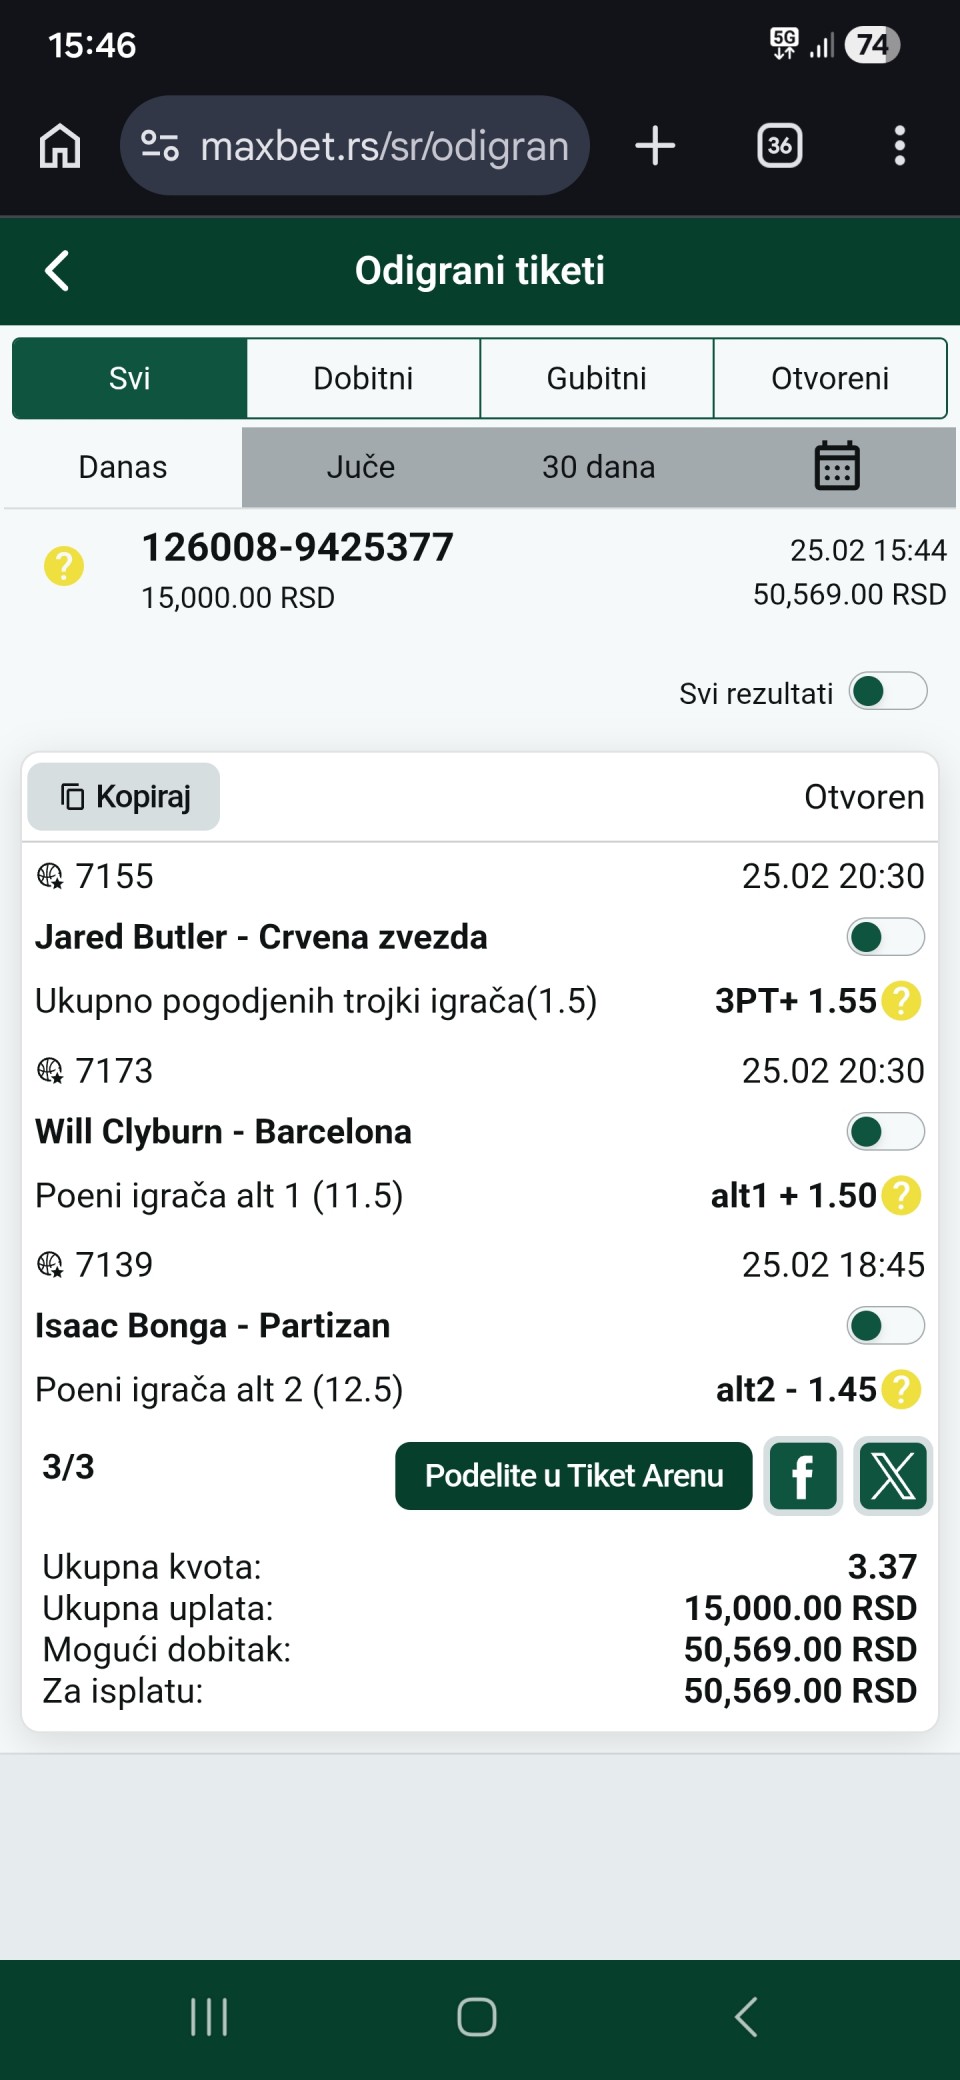Viewport: 960px width, 2080px height.
Task: Share ticket on X
Action: 893,1476
